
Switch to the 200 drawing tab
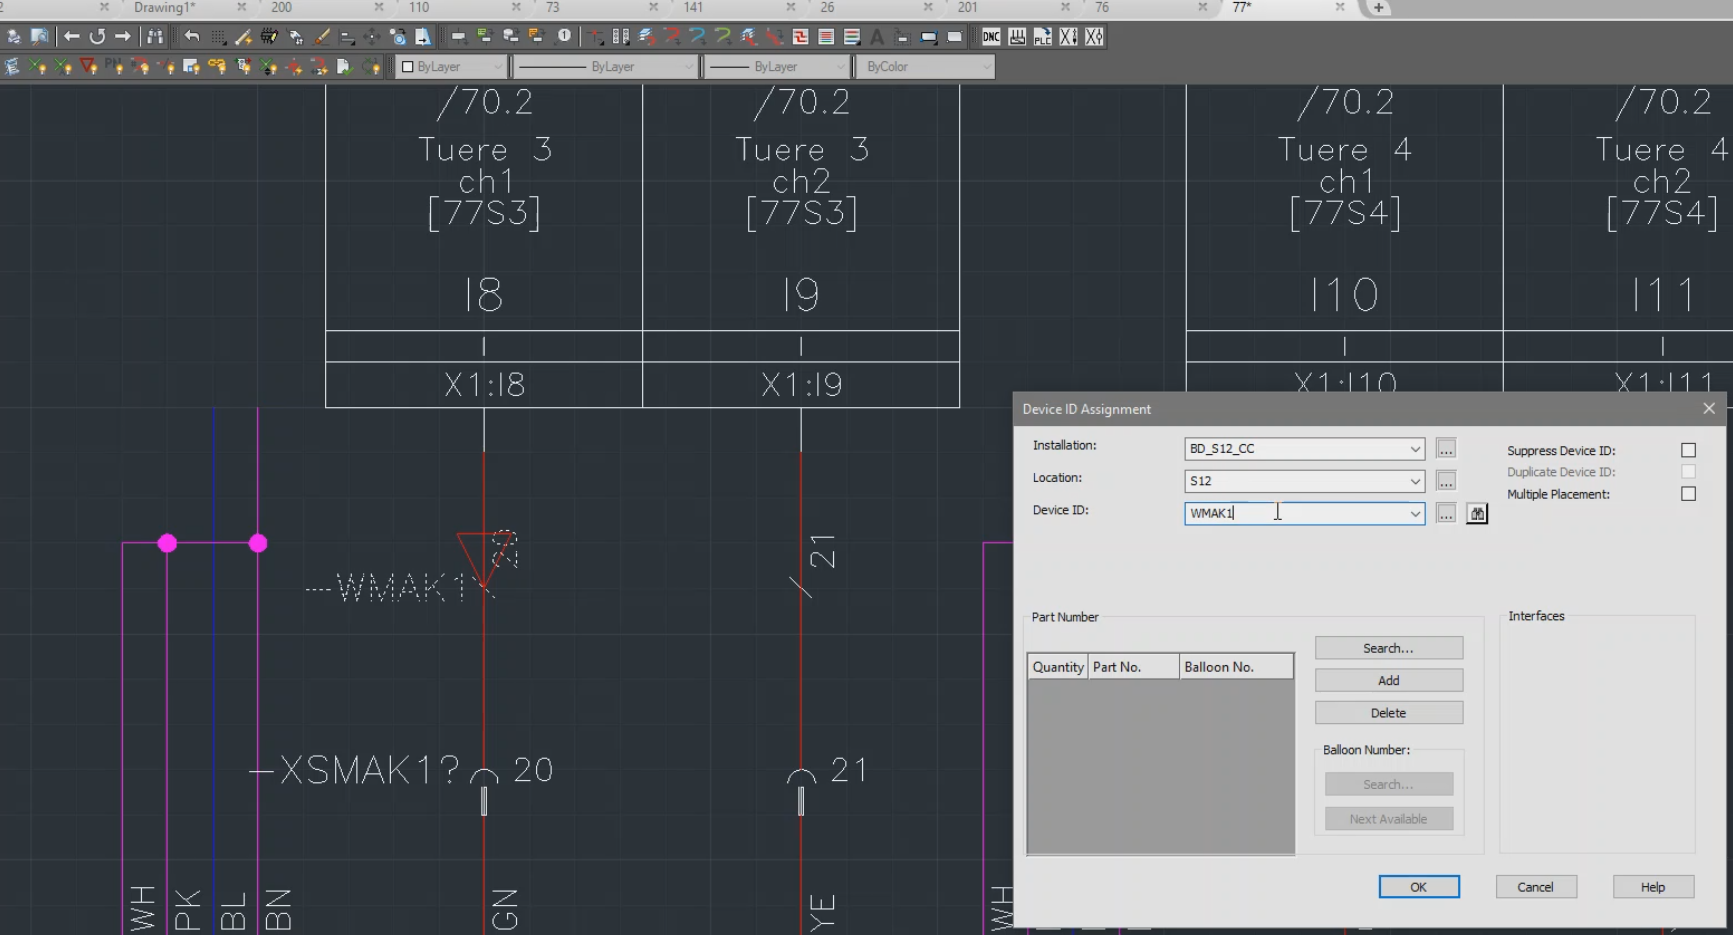pyautogui.click(x=281, y=7)
